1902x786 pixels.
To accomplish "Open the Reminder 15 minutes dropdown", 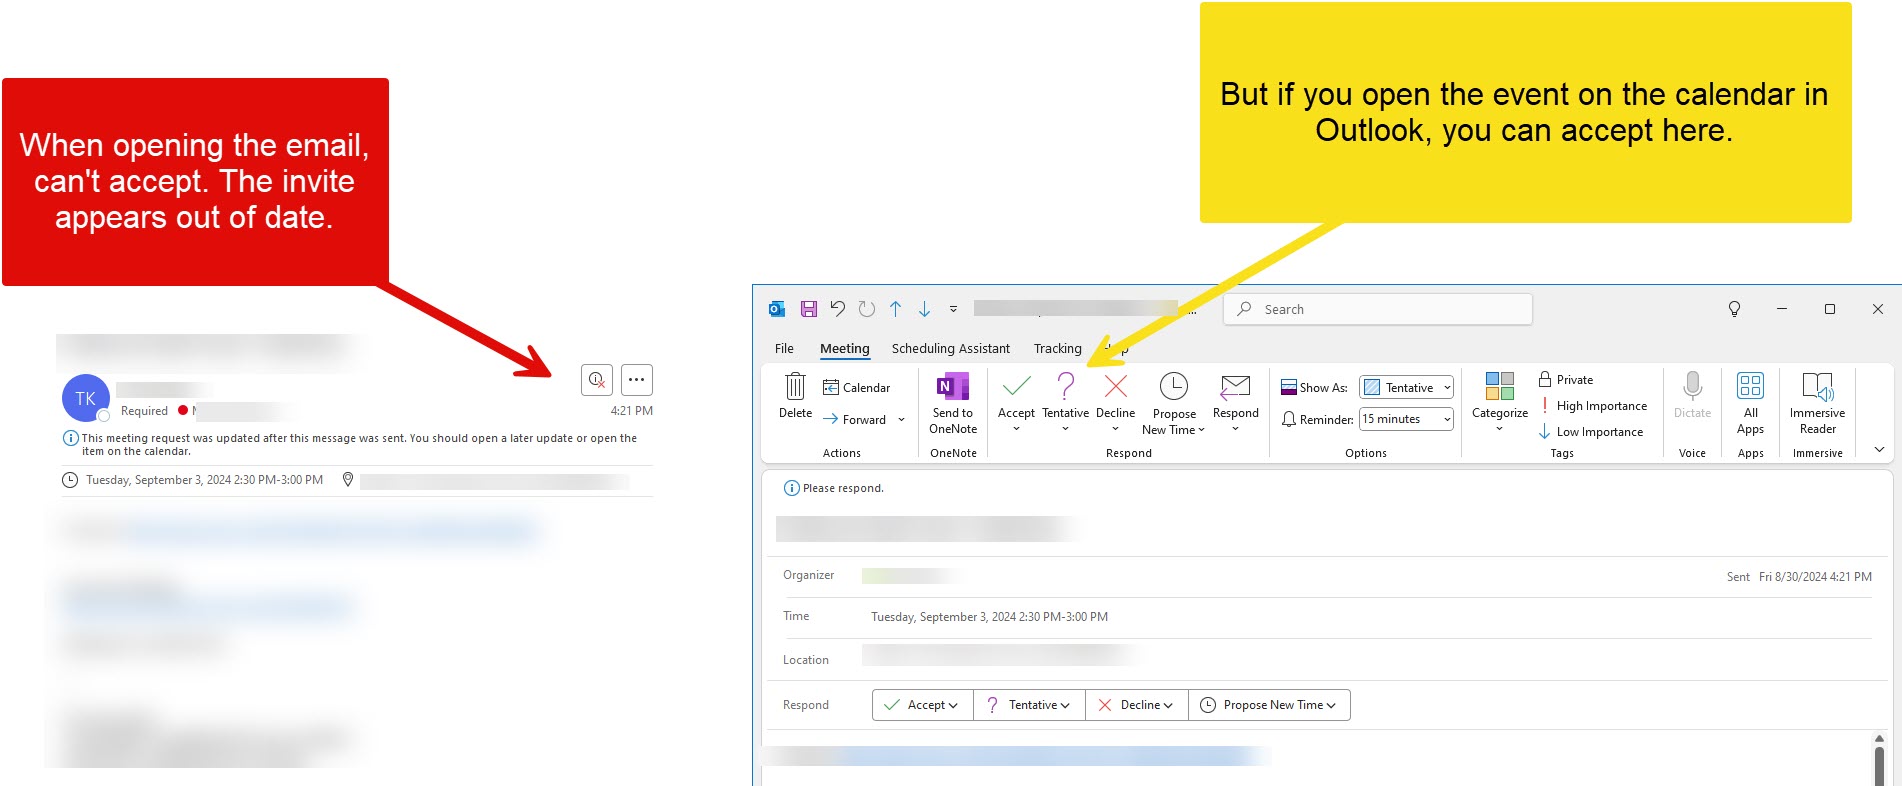I will point(1406,419).
